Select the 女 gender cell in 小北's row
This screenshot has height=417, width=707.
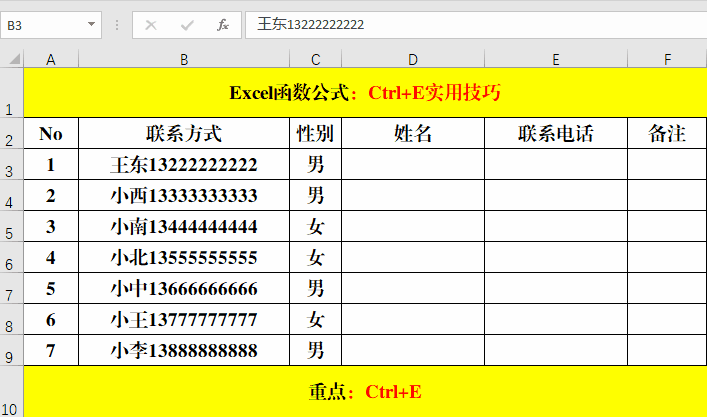(x=316, y=257)
